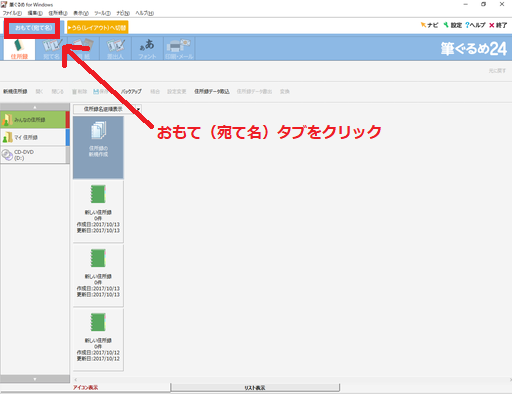Image resolution: width=512 pixels, height=394 pixels.
Task: Select the 宛て名 addressee toolbar icon
Action: click(x=51, y=49)
